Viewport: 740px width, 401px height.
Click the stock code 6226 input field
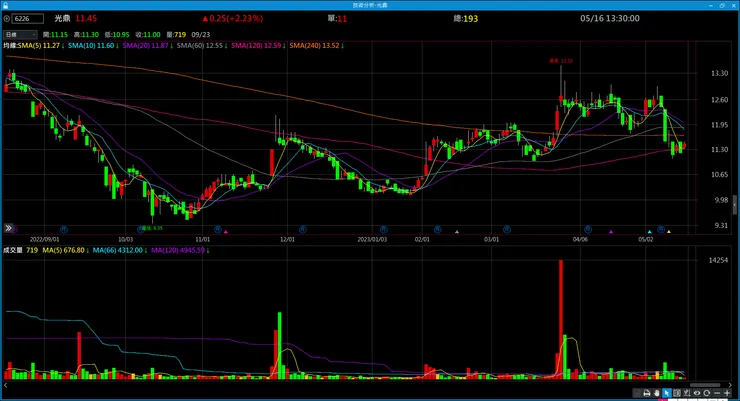click(28, 19)
